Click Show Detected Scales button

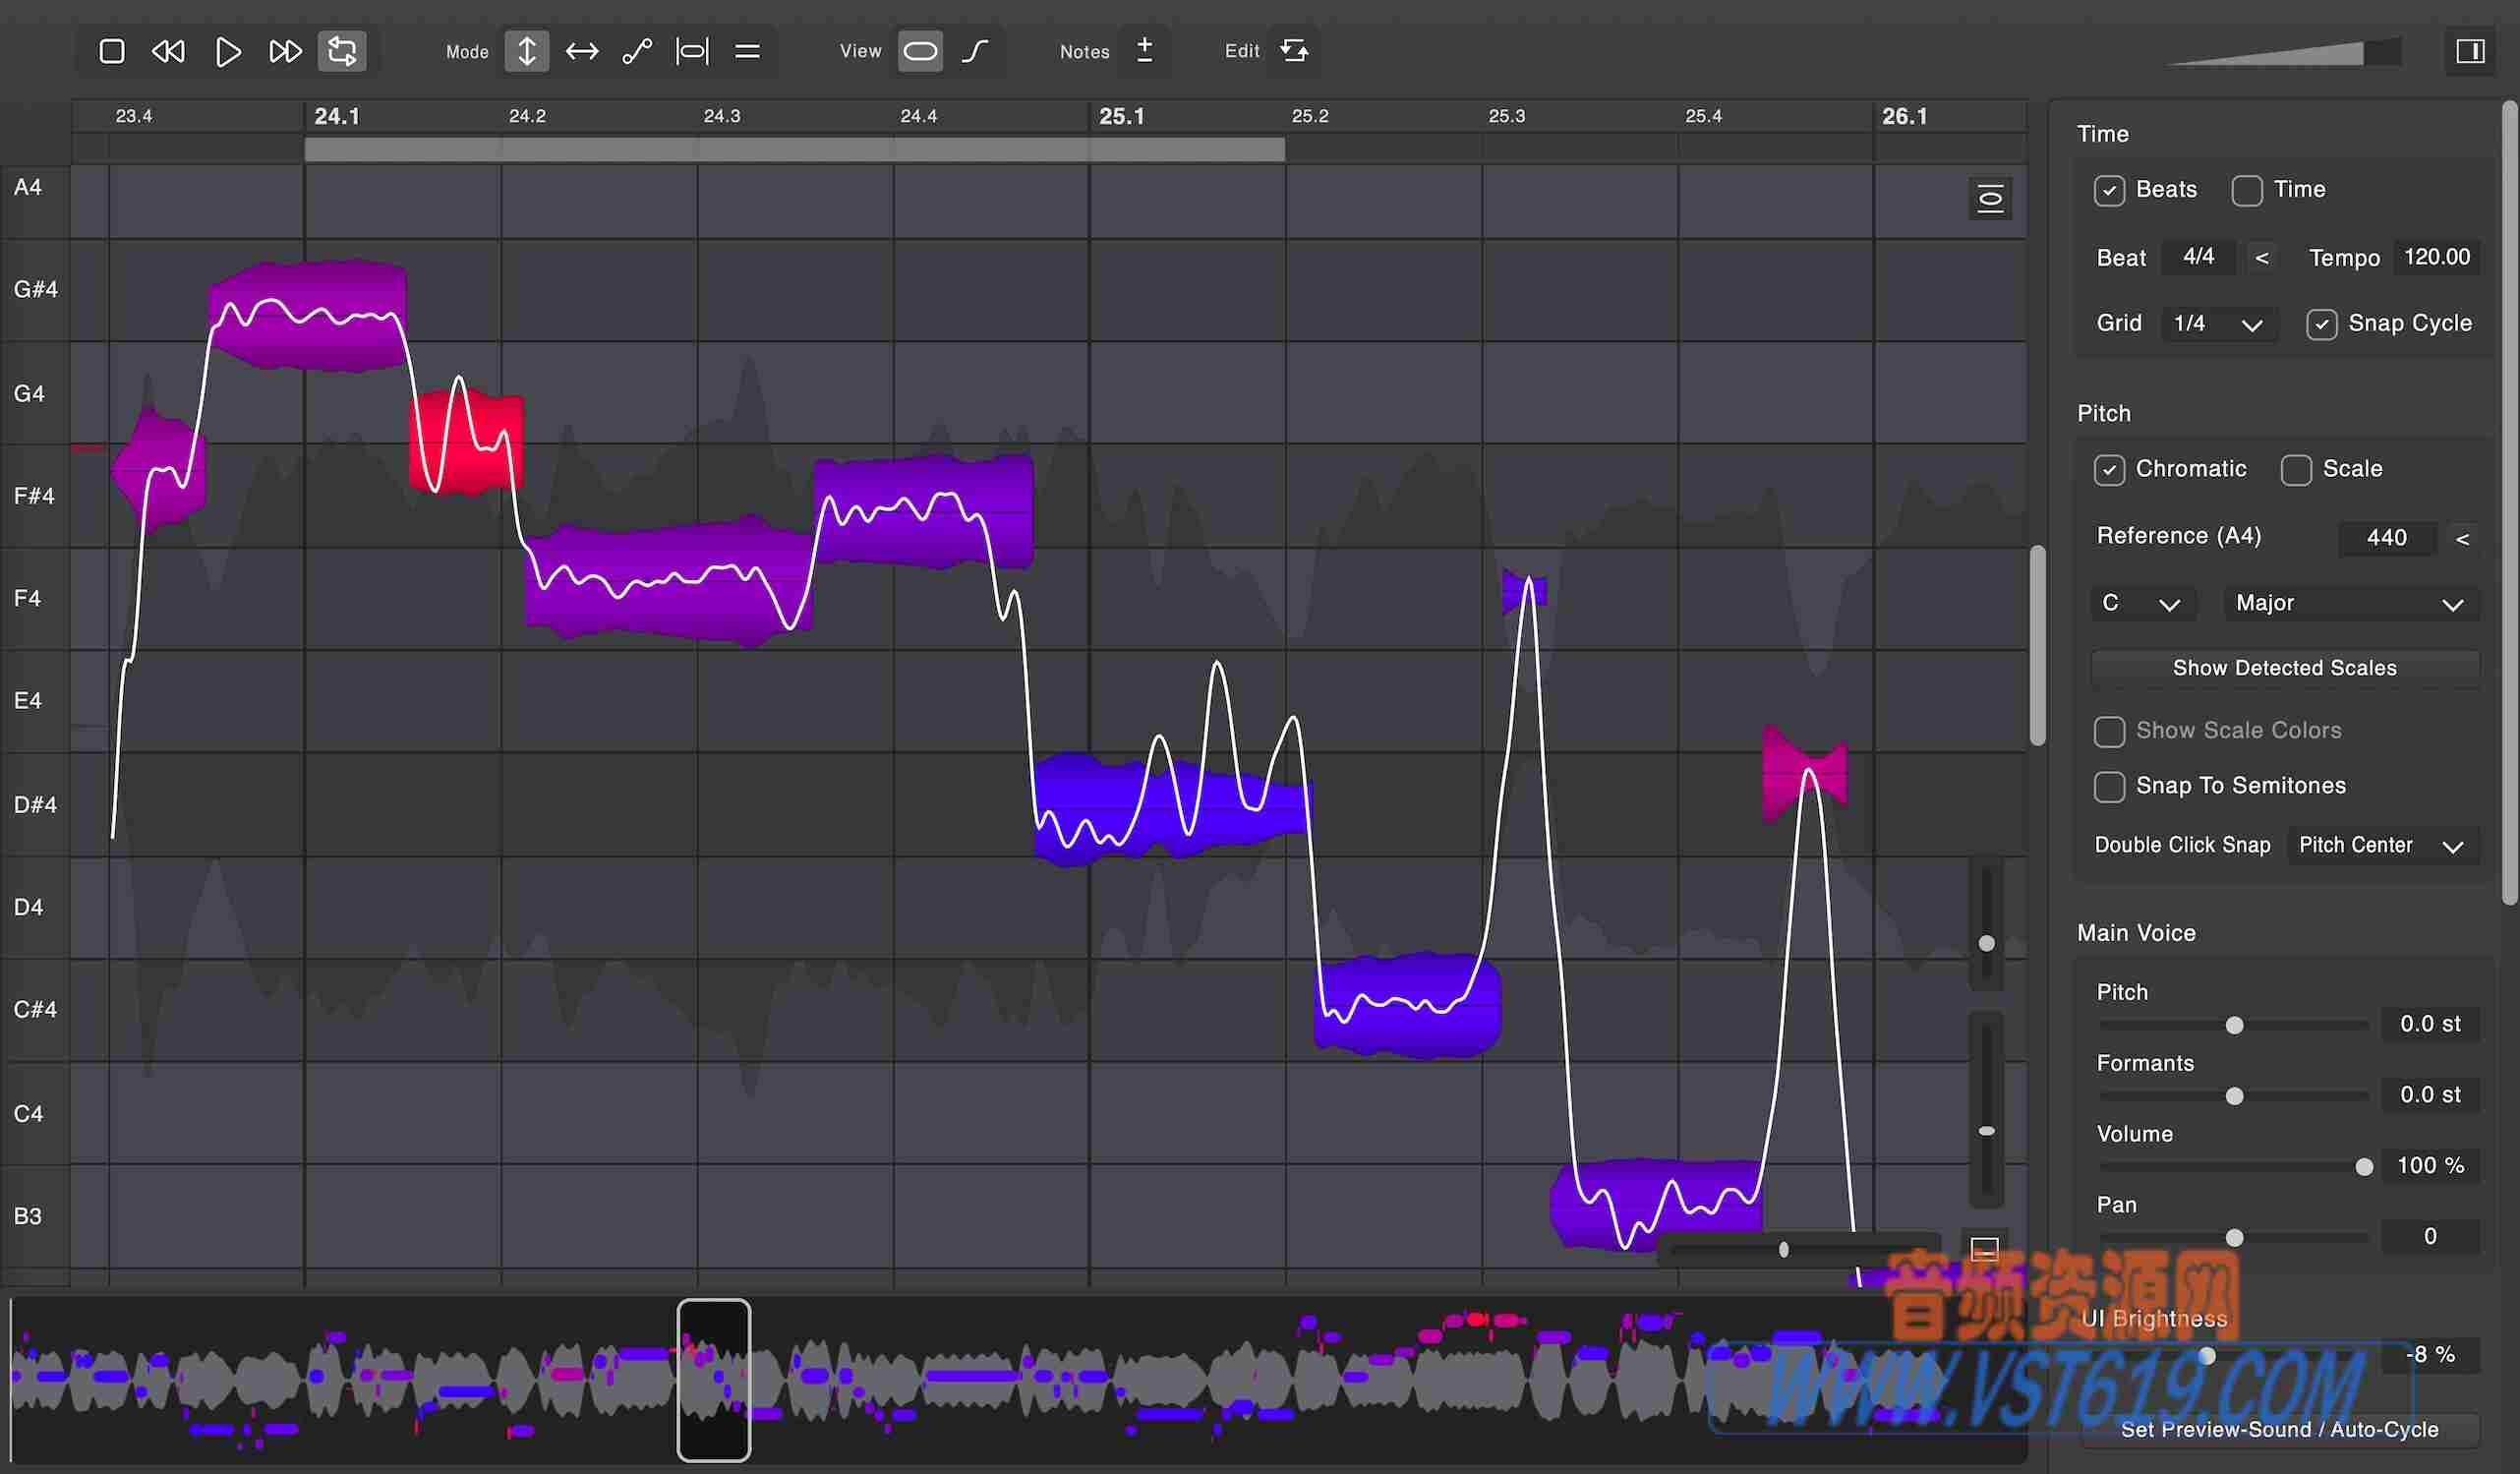[2284, 668]
